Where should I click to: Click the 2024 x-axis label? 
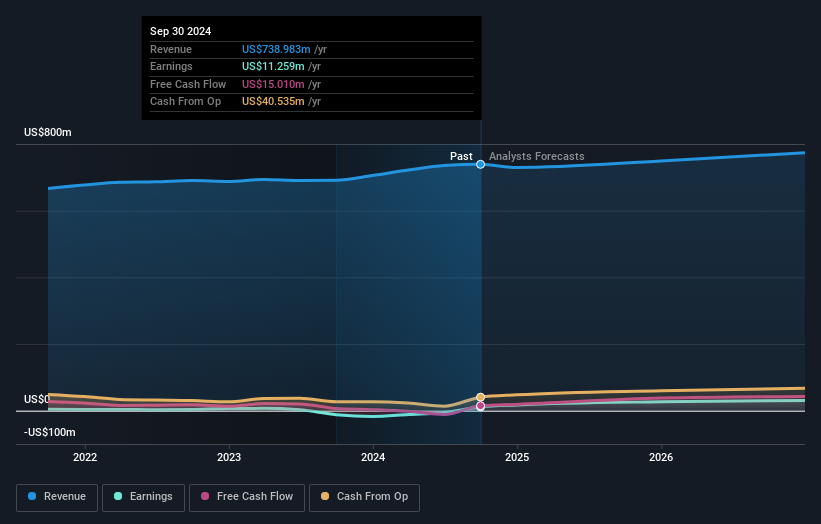click(373, 457)
